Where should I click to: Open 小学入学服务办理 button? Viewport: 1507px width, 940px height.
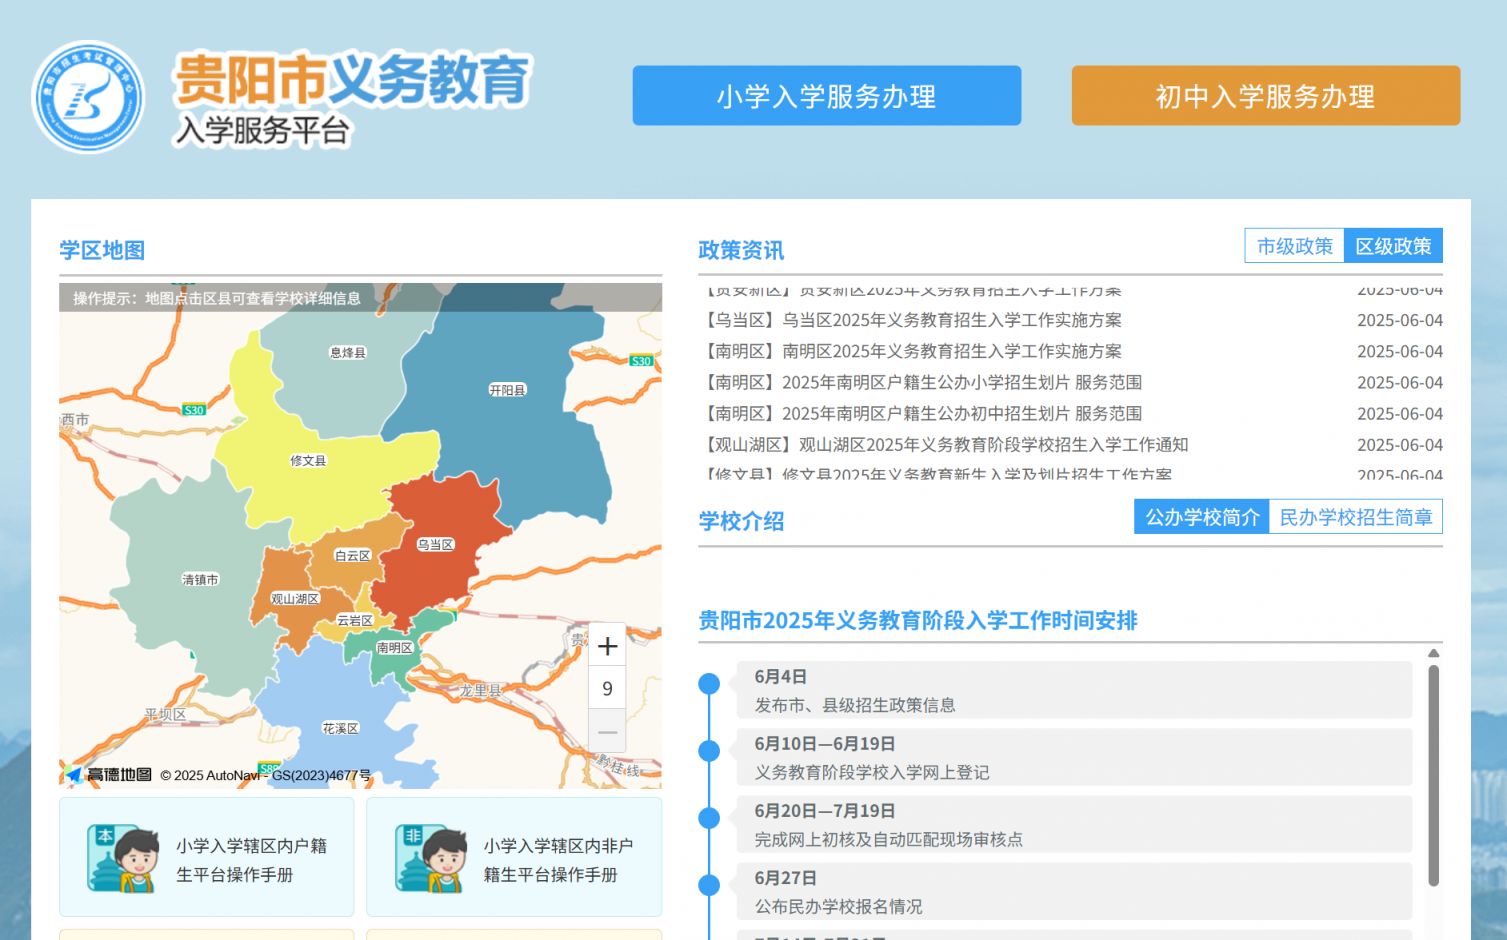click(827, 96)
